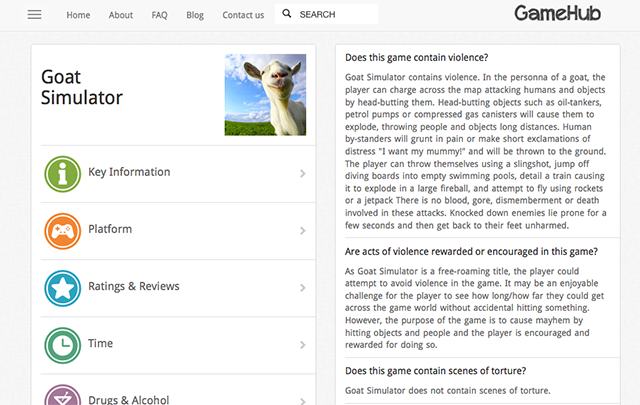Click the search magnifier icon
Image resolution: width=640 pixels, height=405 pixels.
point(287,14)
